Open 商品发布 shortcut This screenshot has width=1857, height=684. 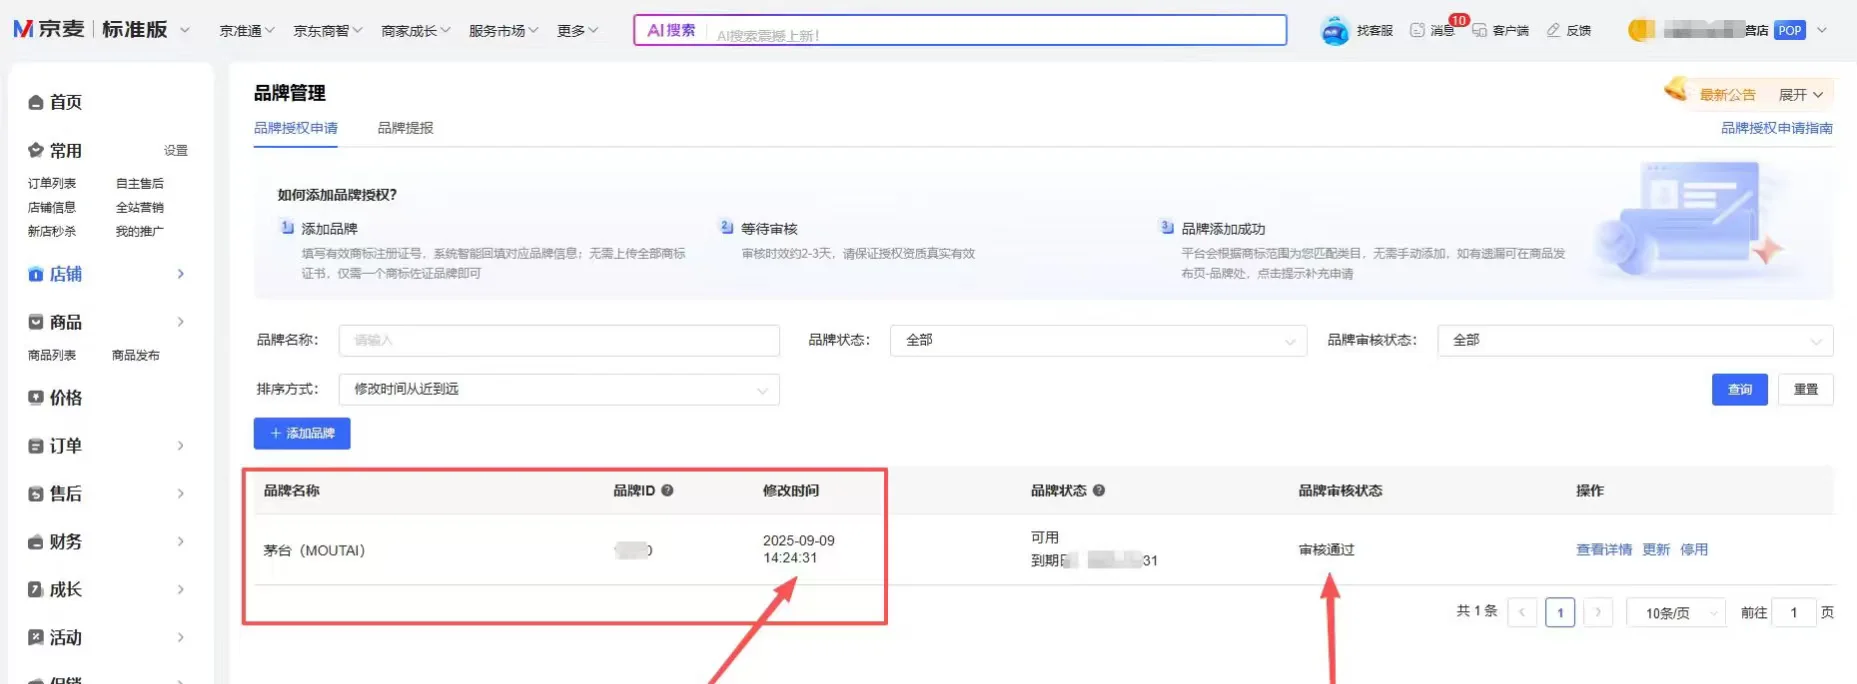click(x=136, y=356)
